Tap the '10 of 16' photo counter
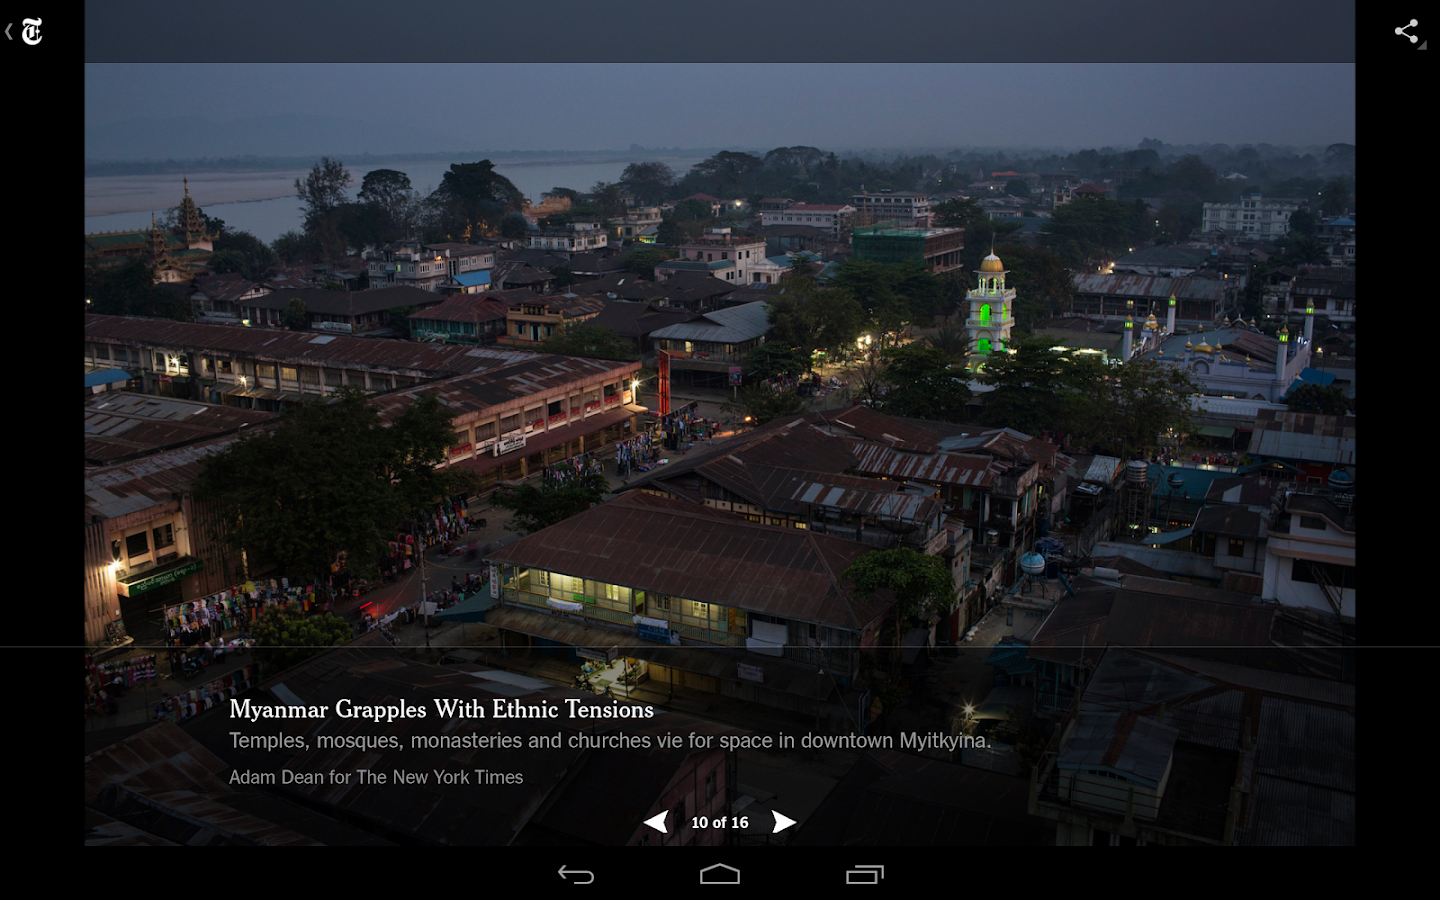 click(x=720, y=822)
